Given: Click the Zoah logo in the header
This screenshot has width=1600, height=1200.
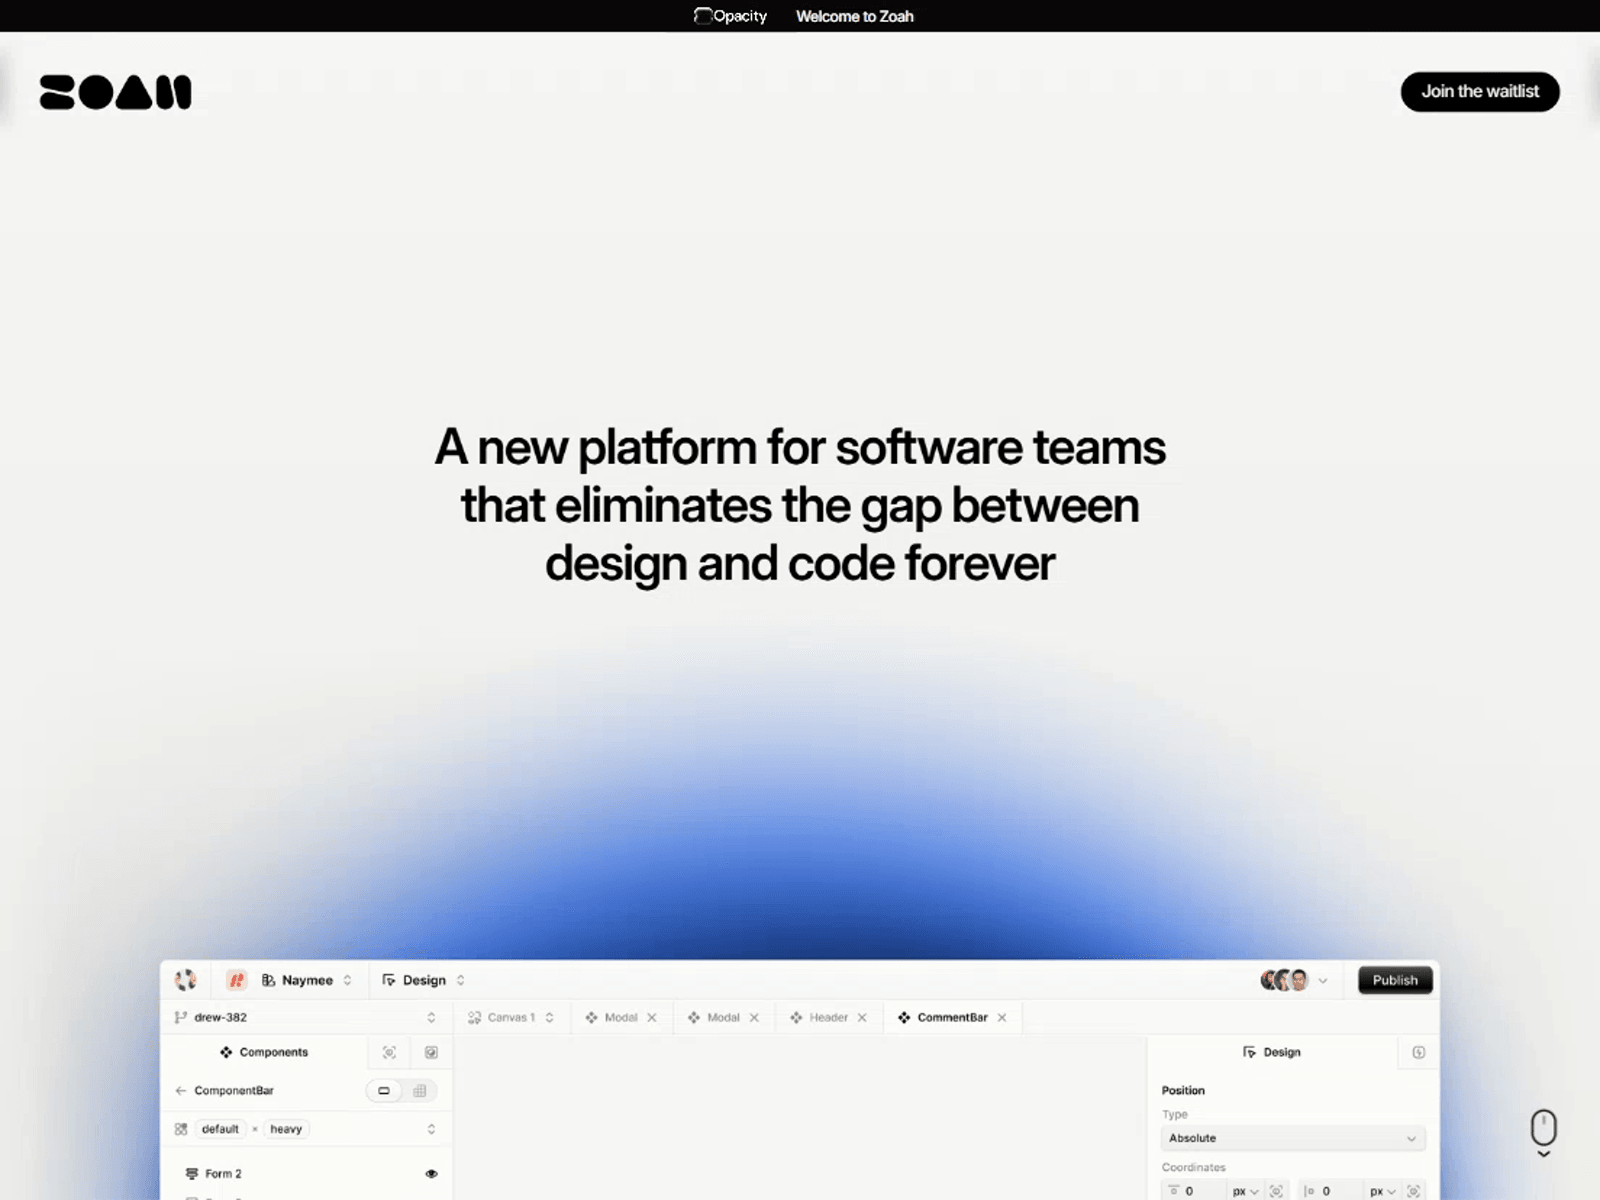Looking at the screenshot, I should (x=115, y=92).
